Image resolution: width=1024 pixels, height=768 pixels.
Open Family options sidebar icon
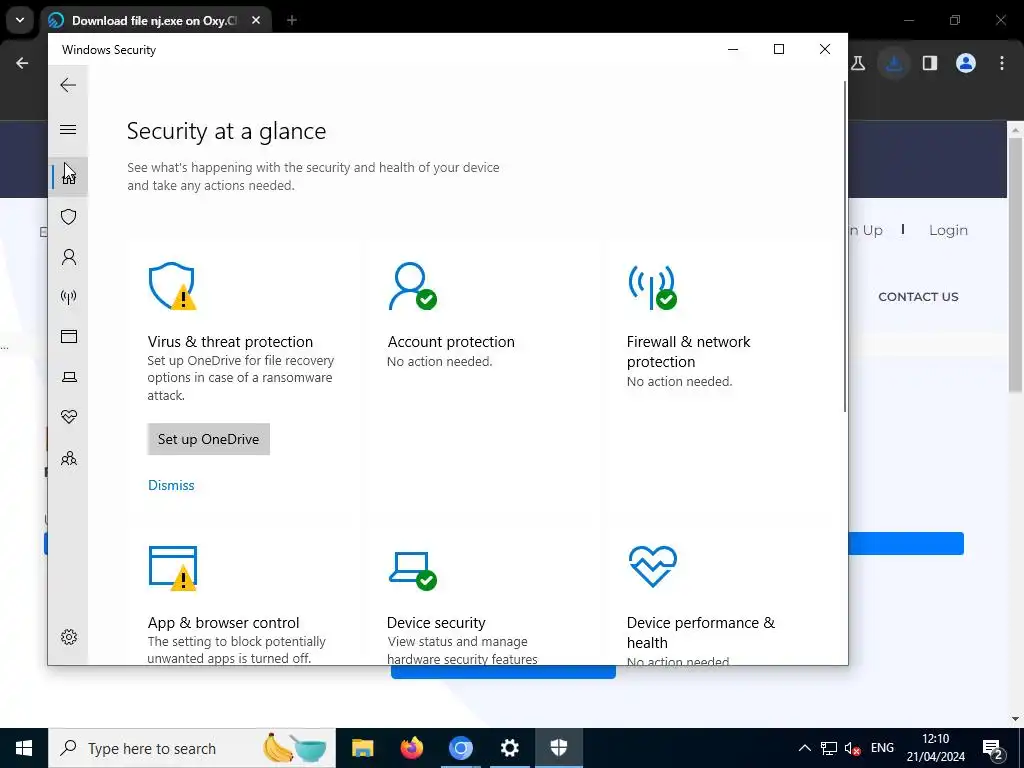coord(69,458)
